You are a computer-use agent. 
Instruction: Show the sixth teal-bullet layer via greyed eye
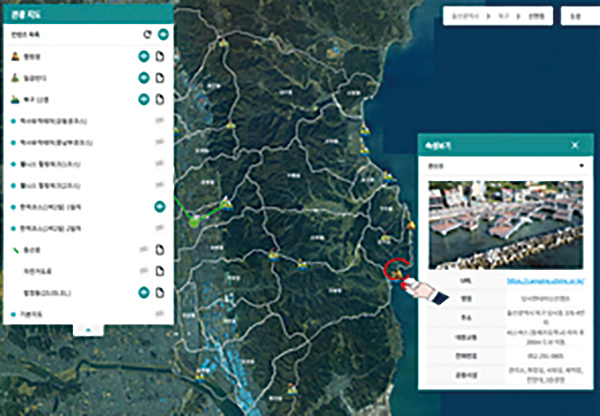(160, 228)
